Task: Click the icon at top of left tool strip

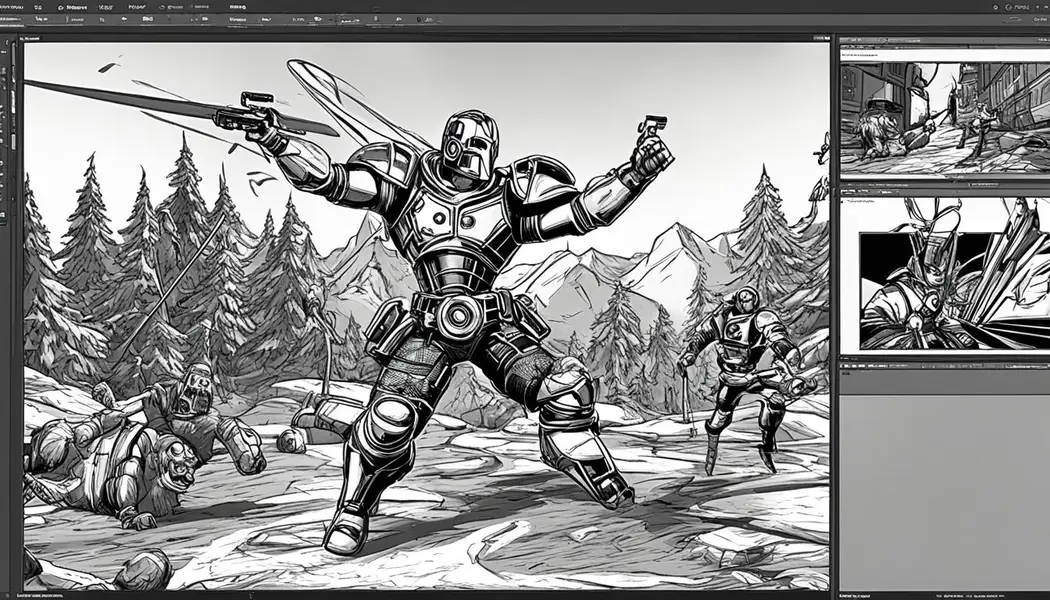Action: (x=8, y=47)
